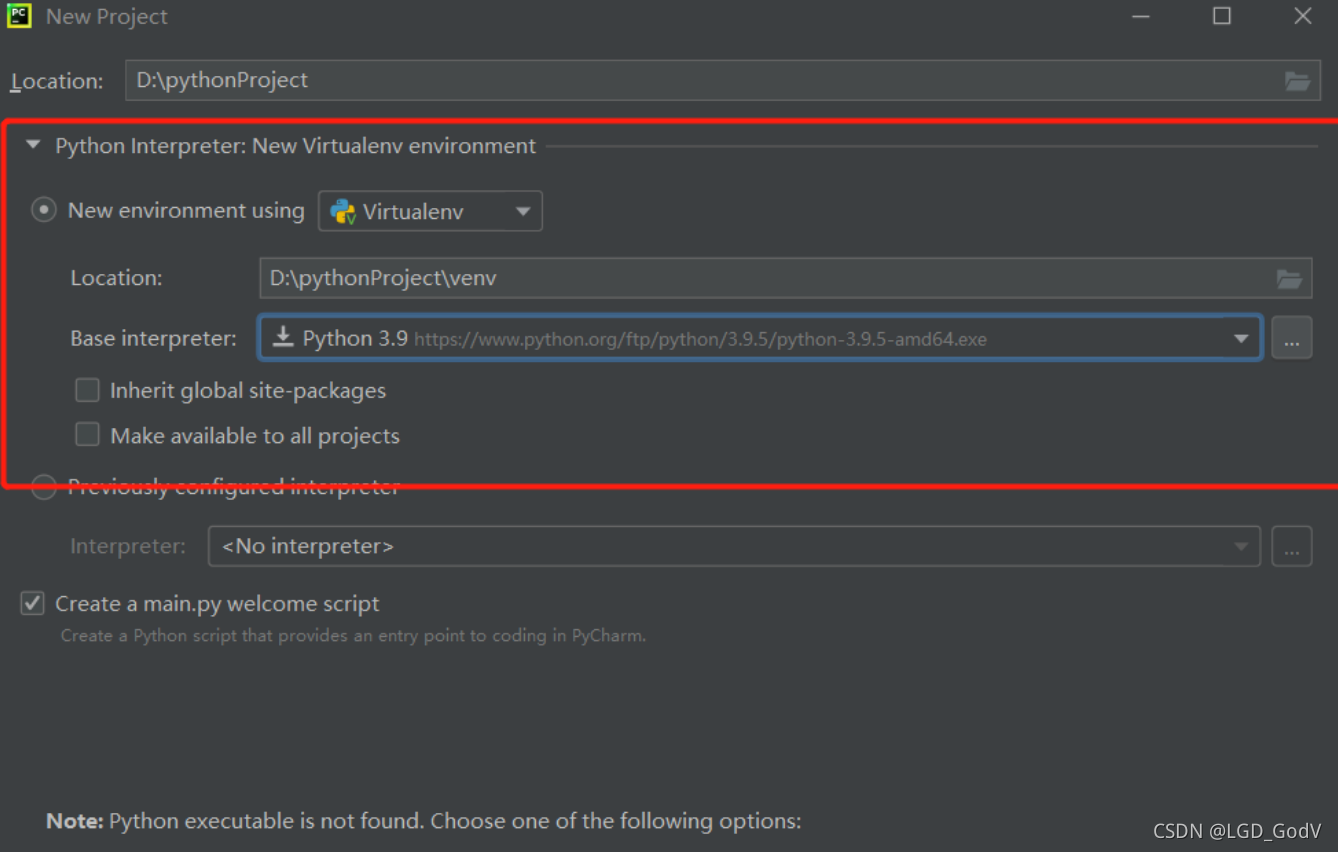Click the Base interpreter label
This screenshot has width=1338, height=852.
pyautogui.click(x=153, y=338)
